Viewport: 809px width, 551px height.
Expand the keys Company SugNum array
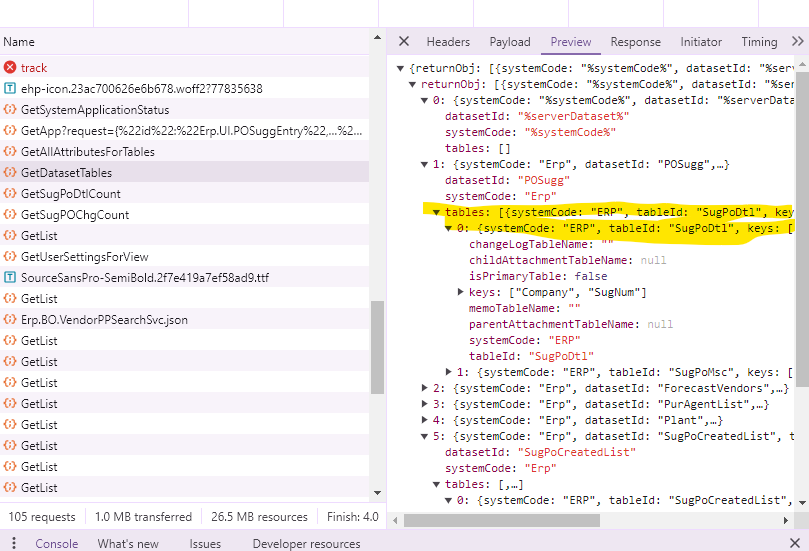[460, 292]
